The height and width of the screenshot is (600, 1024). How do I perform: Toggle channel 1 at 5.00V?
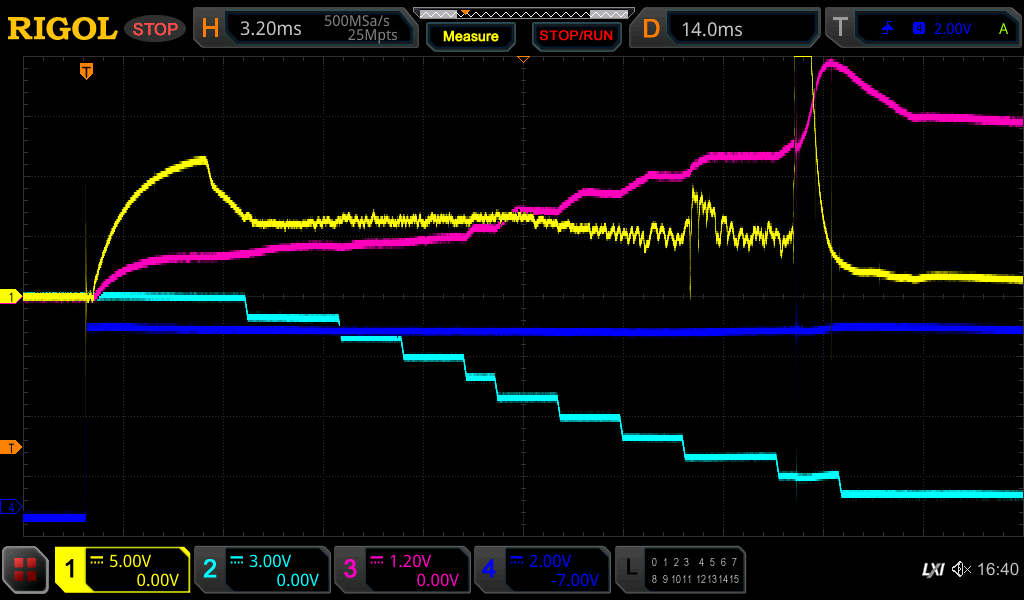pyautogui.click(x=123, y=570)
